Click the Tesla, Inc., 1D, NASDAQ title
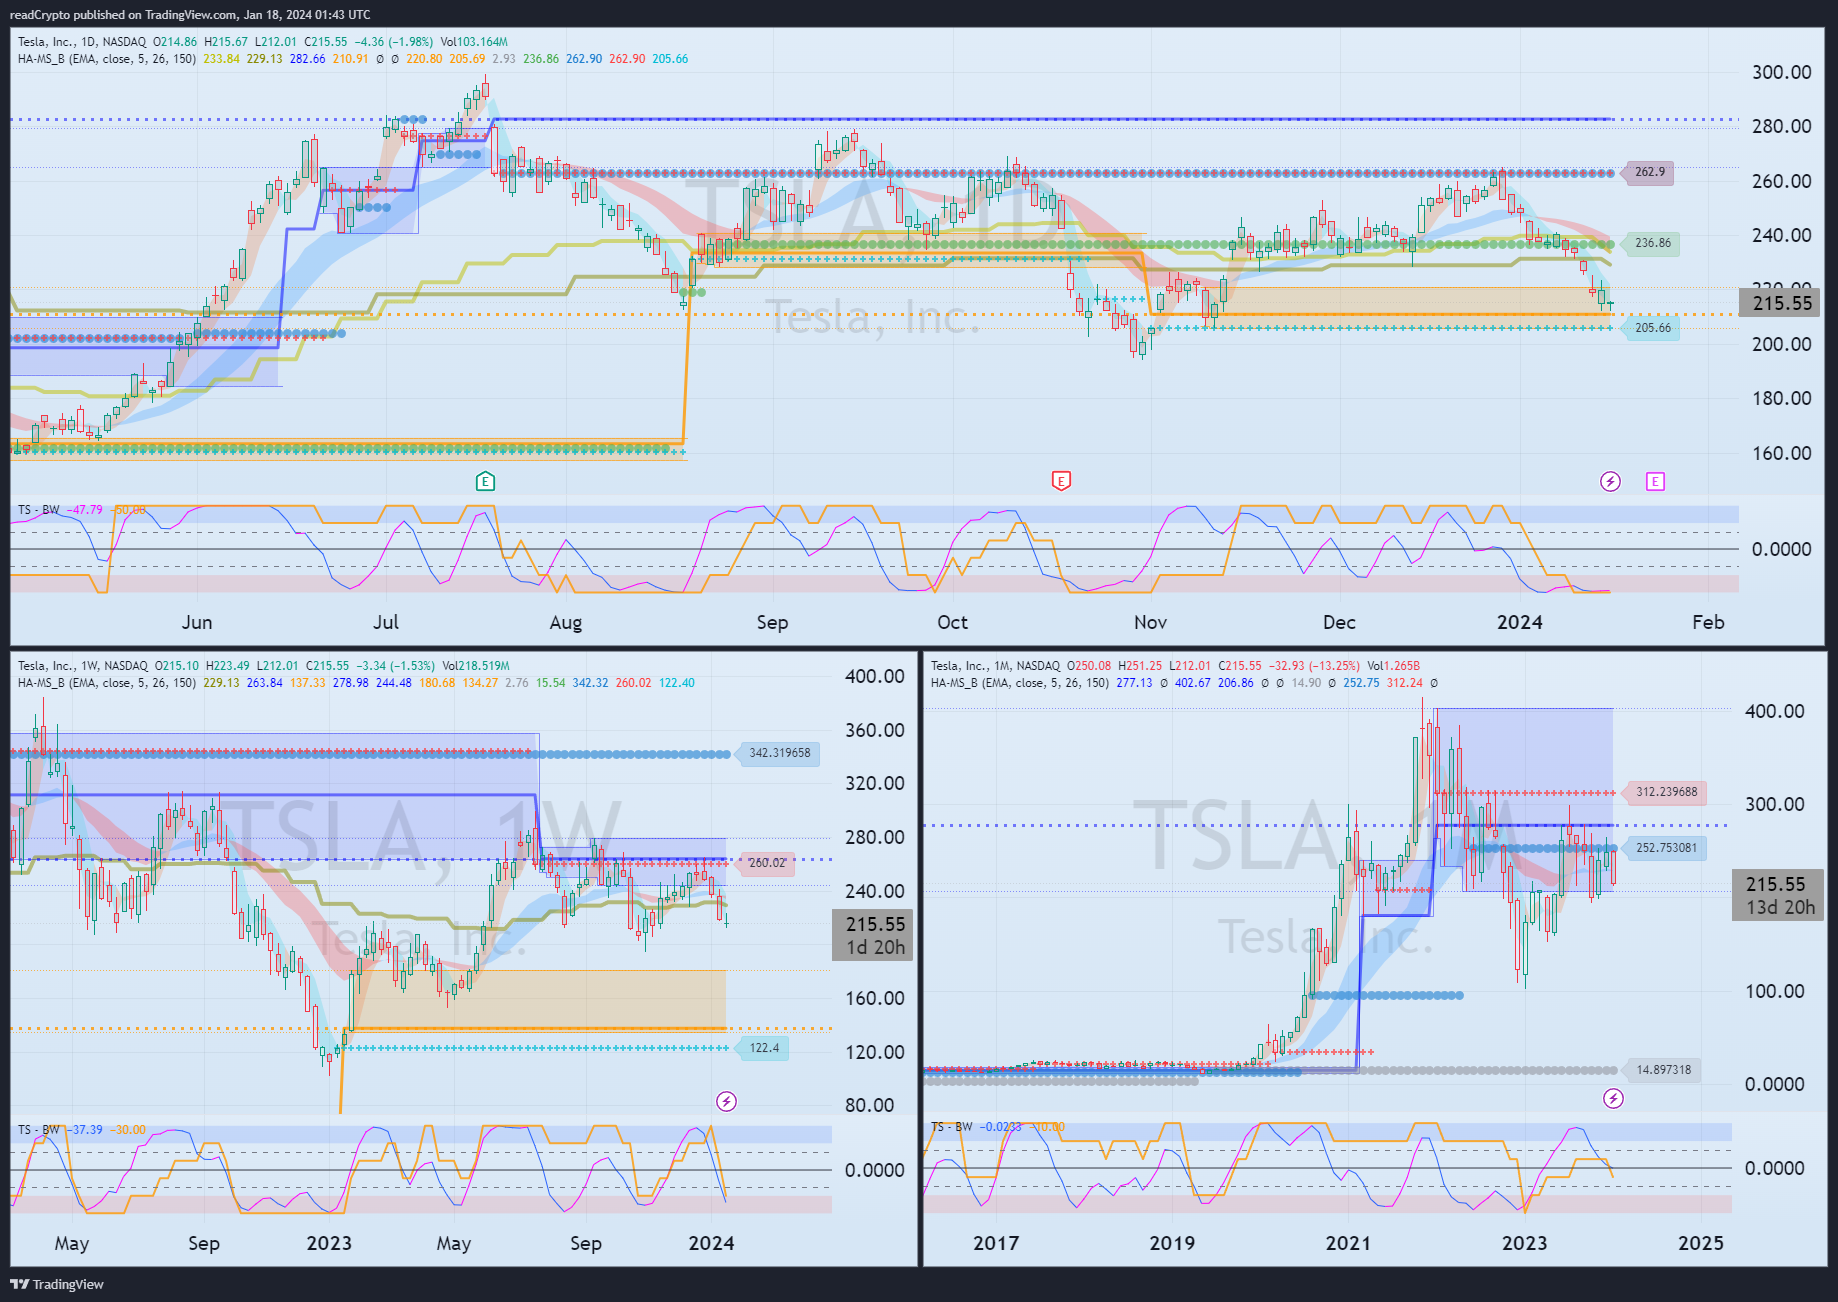 pos(82,42)
